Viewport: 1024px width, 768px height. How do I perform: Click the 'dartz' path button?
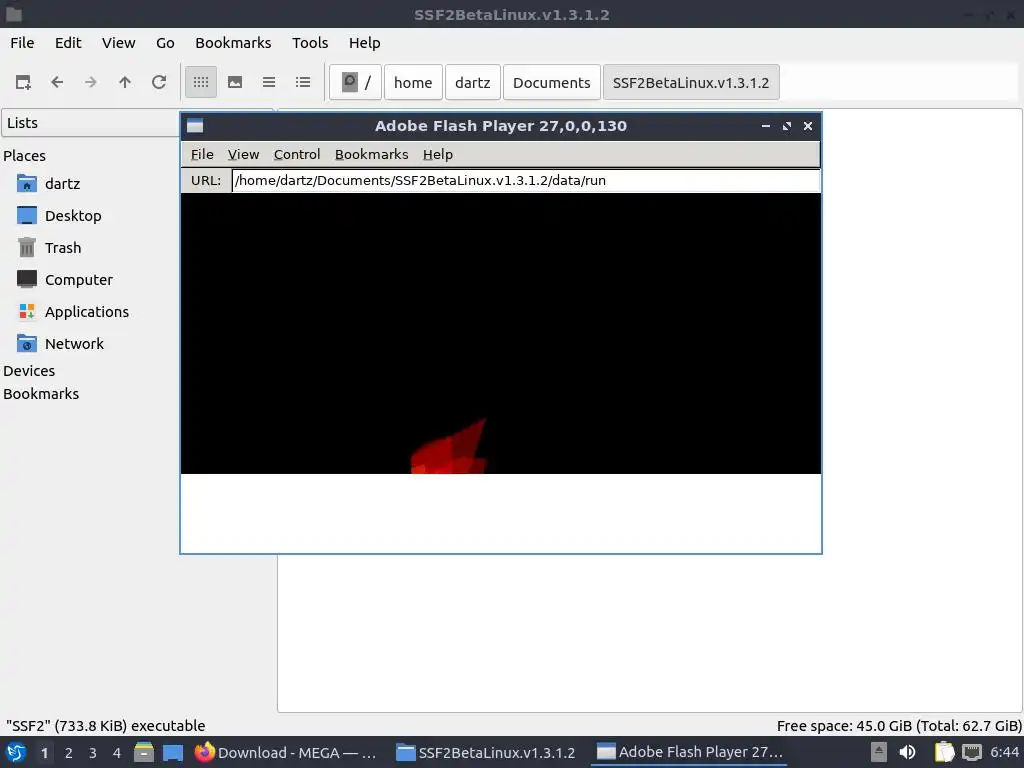tap(473, 82)
